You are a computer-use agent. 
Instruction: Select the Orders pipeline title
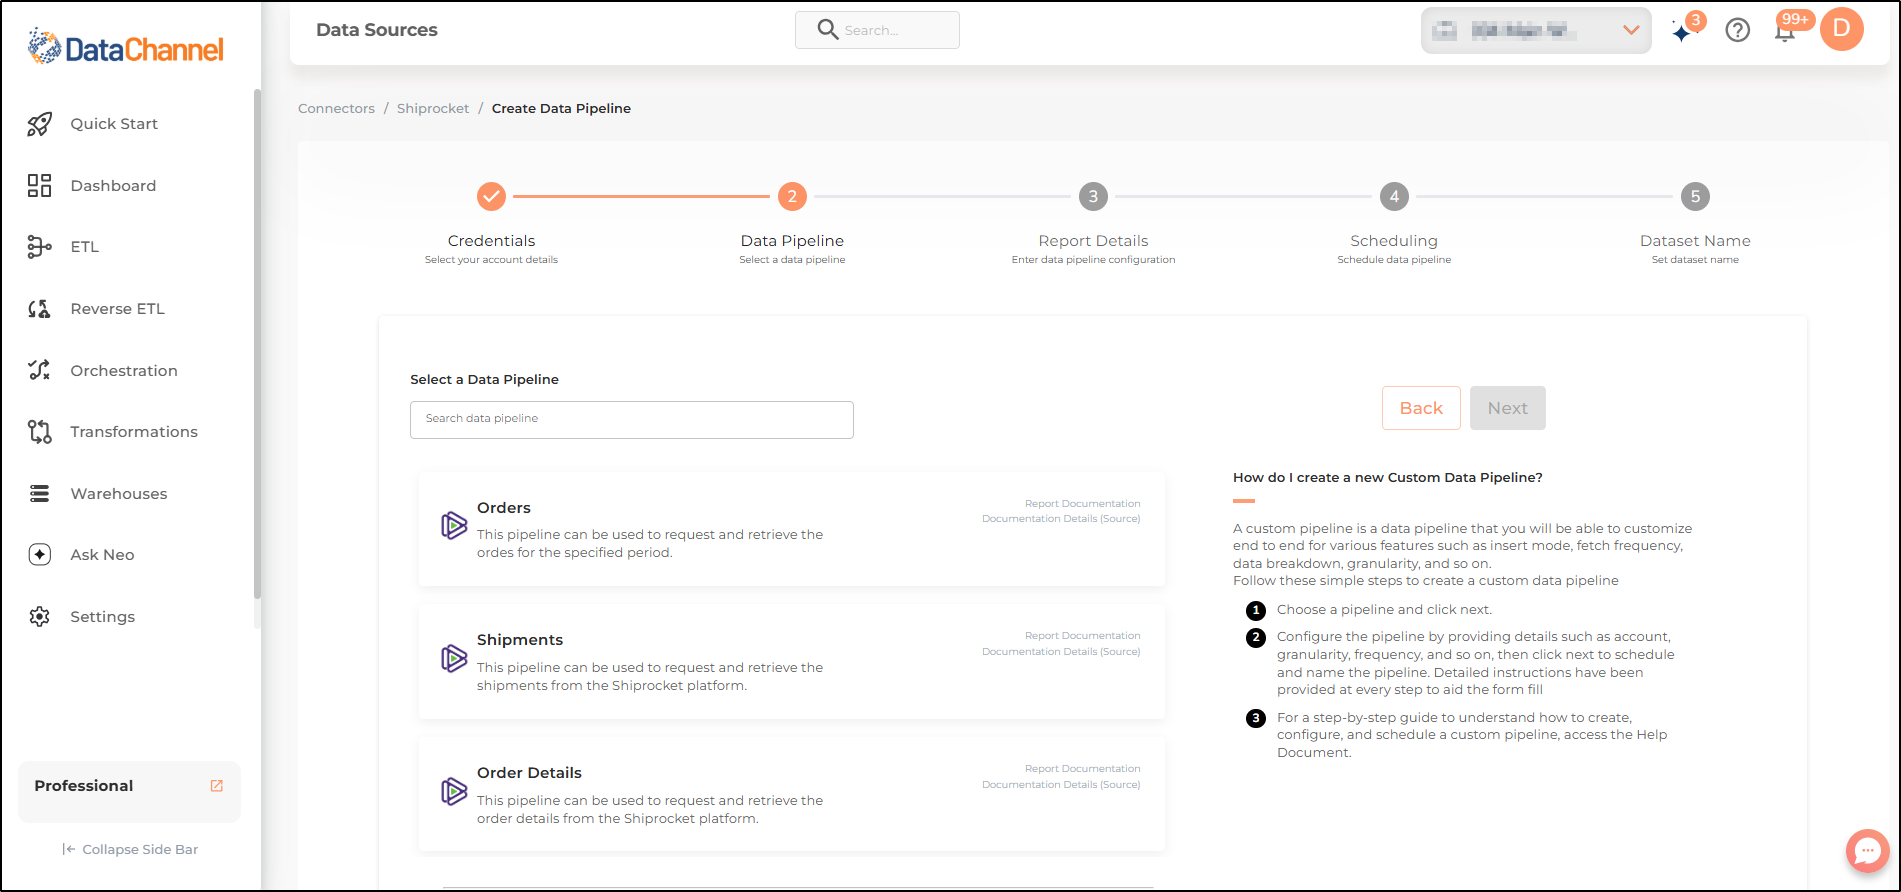(x=504, y=508)
